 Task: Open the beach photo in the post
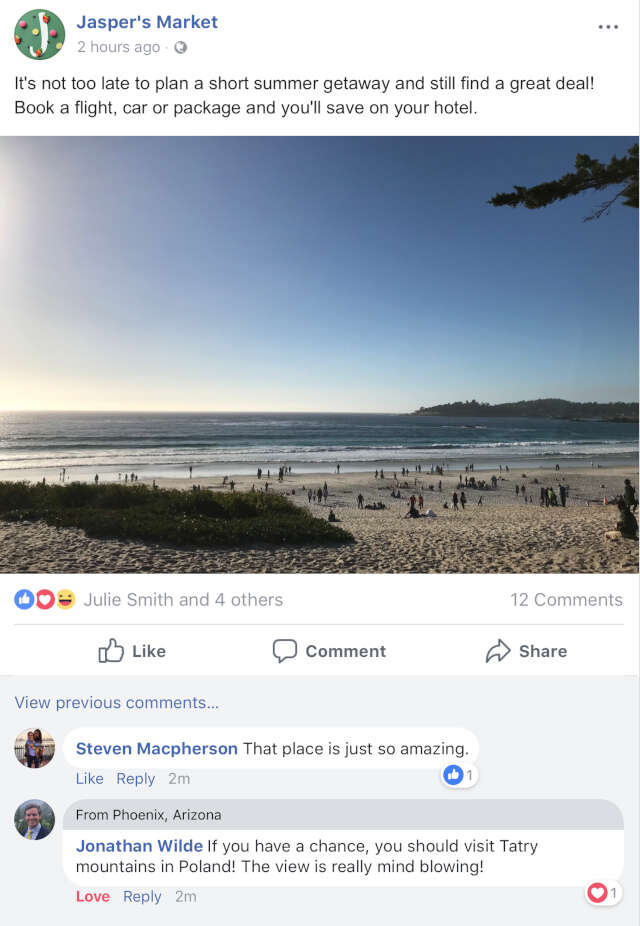(x=320, y=354)
